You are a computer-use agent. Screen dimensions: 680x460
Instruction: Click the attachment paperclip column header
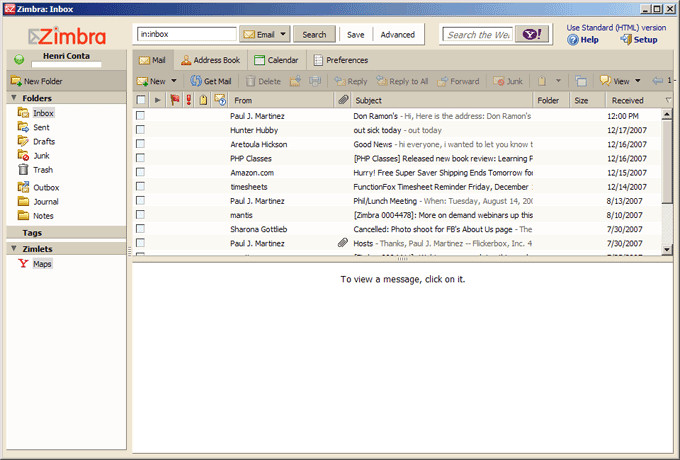(343, 100)
